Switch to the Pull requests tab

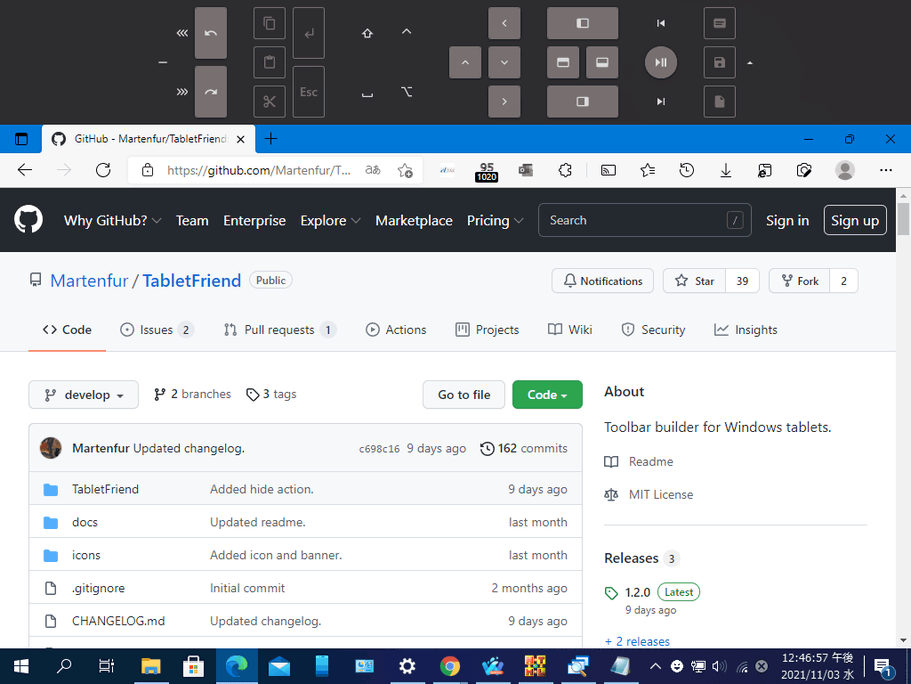tap(279, 330)
